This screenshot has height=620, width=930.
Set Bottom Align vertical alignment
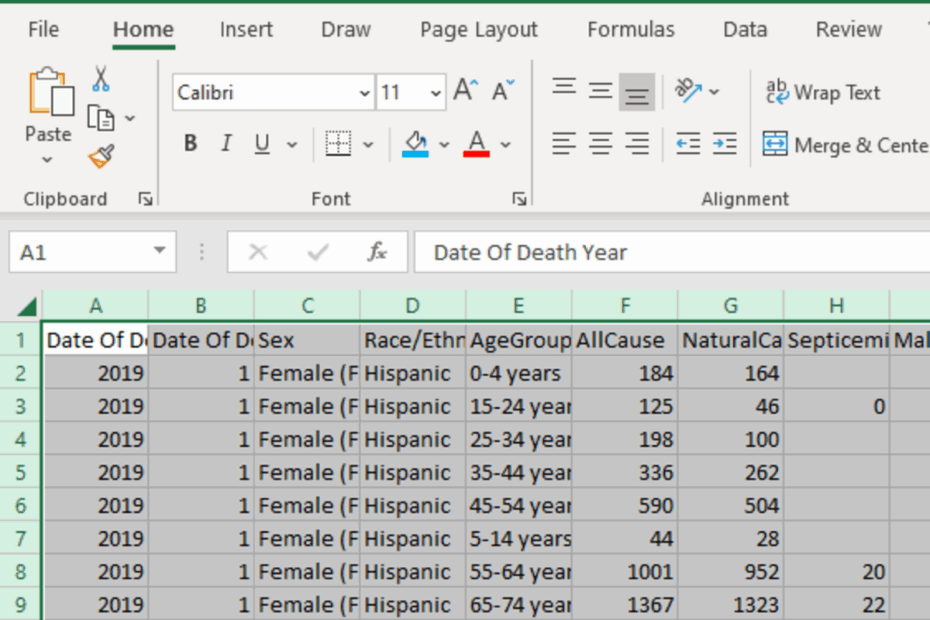pyautogui.click(x=637, y=92)
